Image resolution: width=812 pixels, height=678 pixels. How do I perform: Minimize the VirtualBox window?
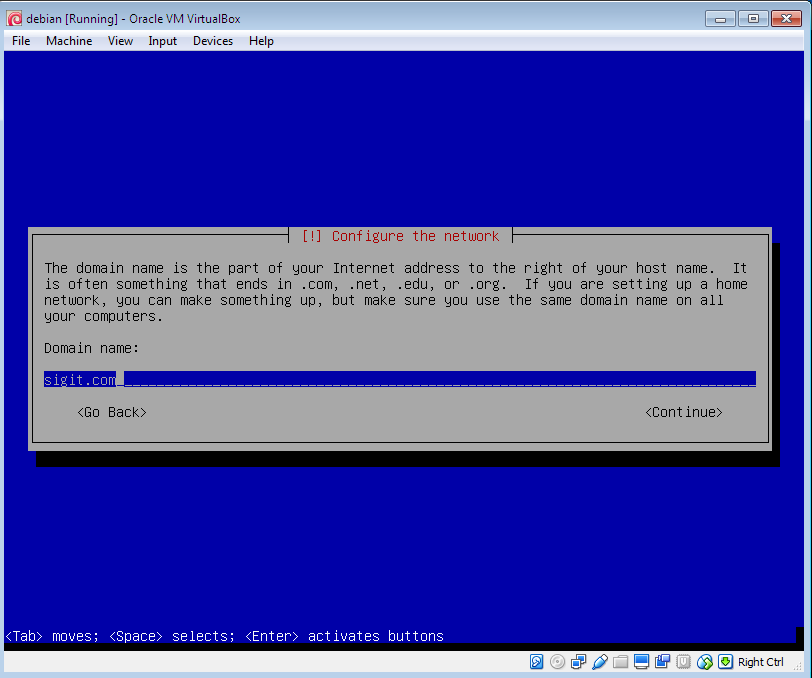(x=720, y=19)
